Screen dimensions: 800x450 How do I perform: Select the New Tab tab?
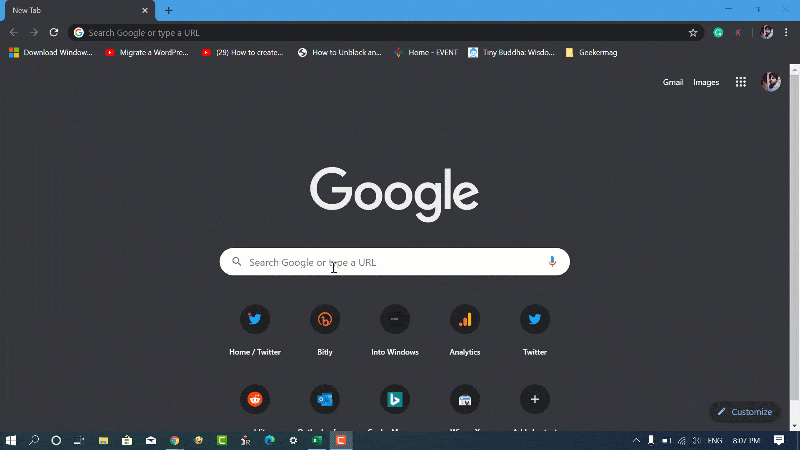[79, 11]
